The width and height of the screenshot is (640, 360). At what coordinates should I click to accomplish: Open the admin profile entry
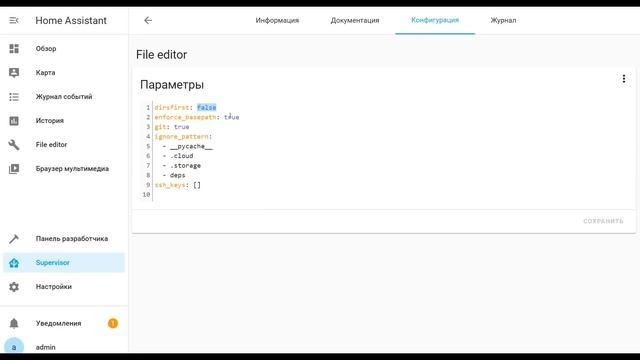[64, 347]
